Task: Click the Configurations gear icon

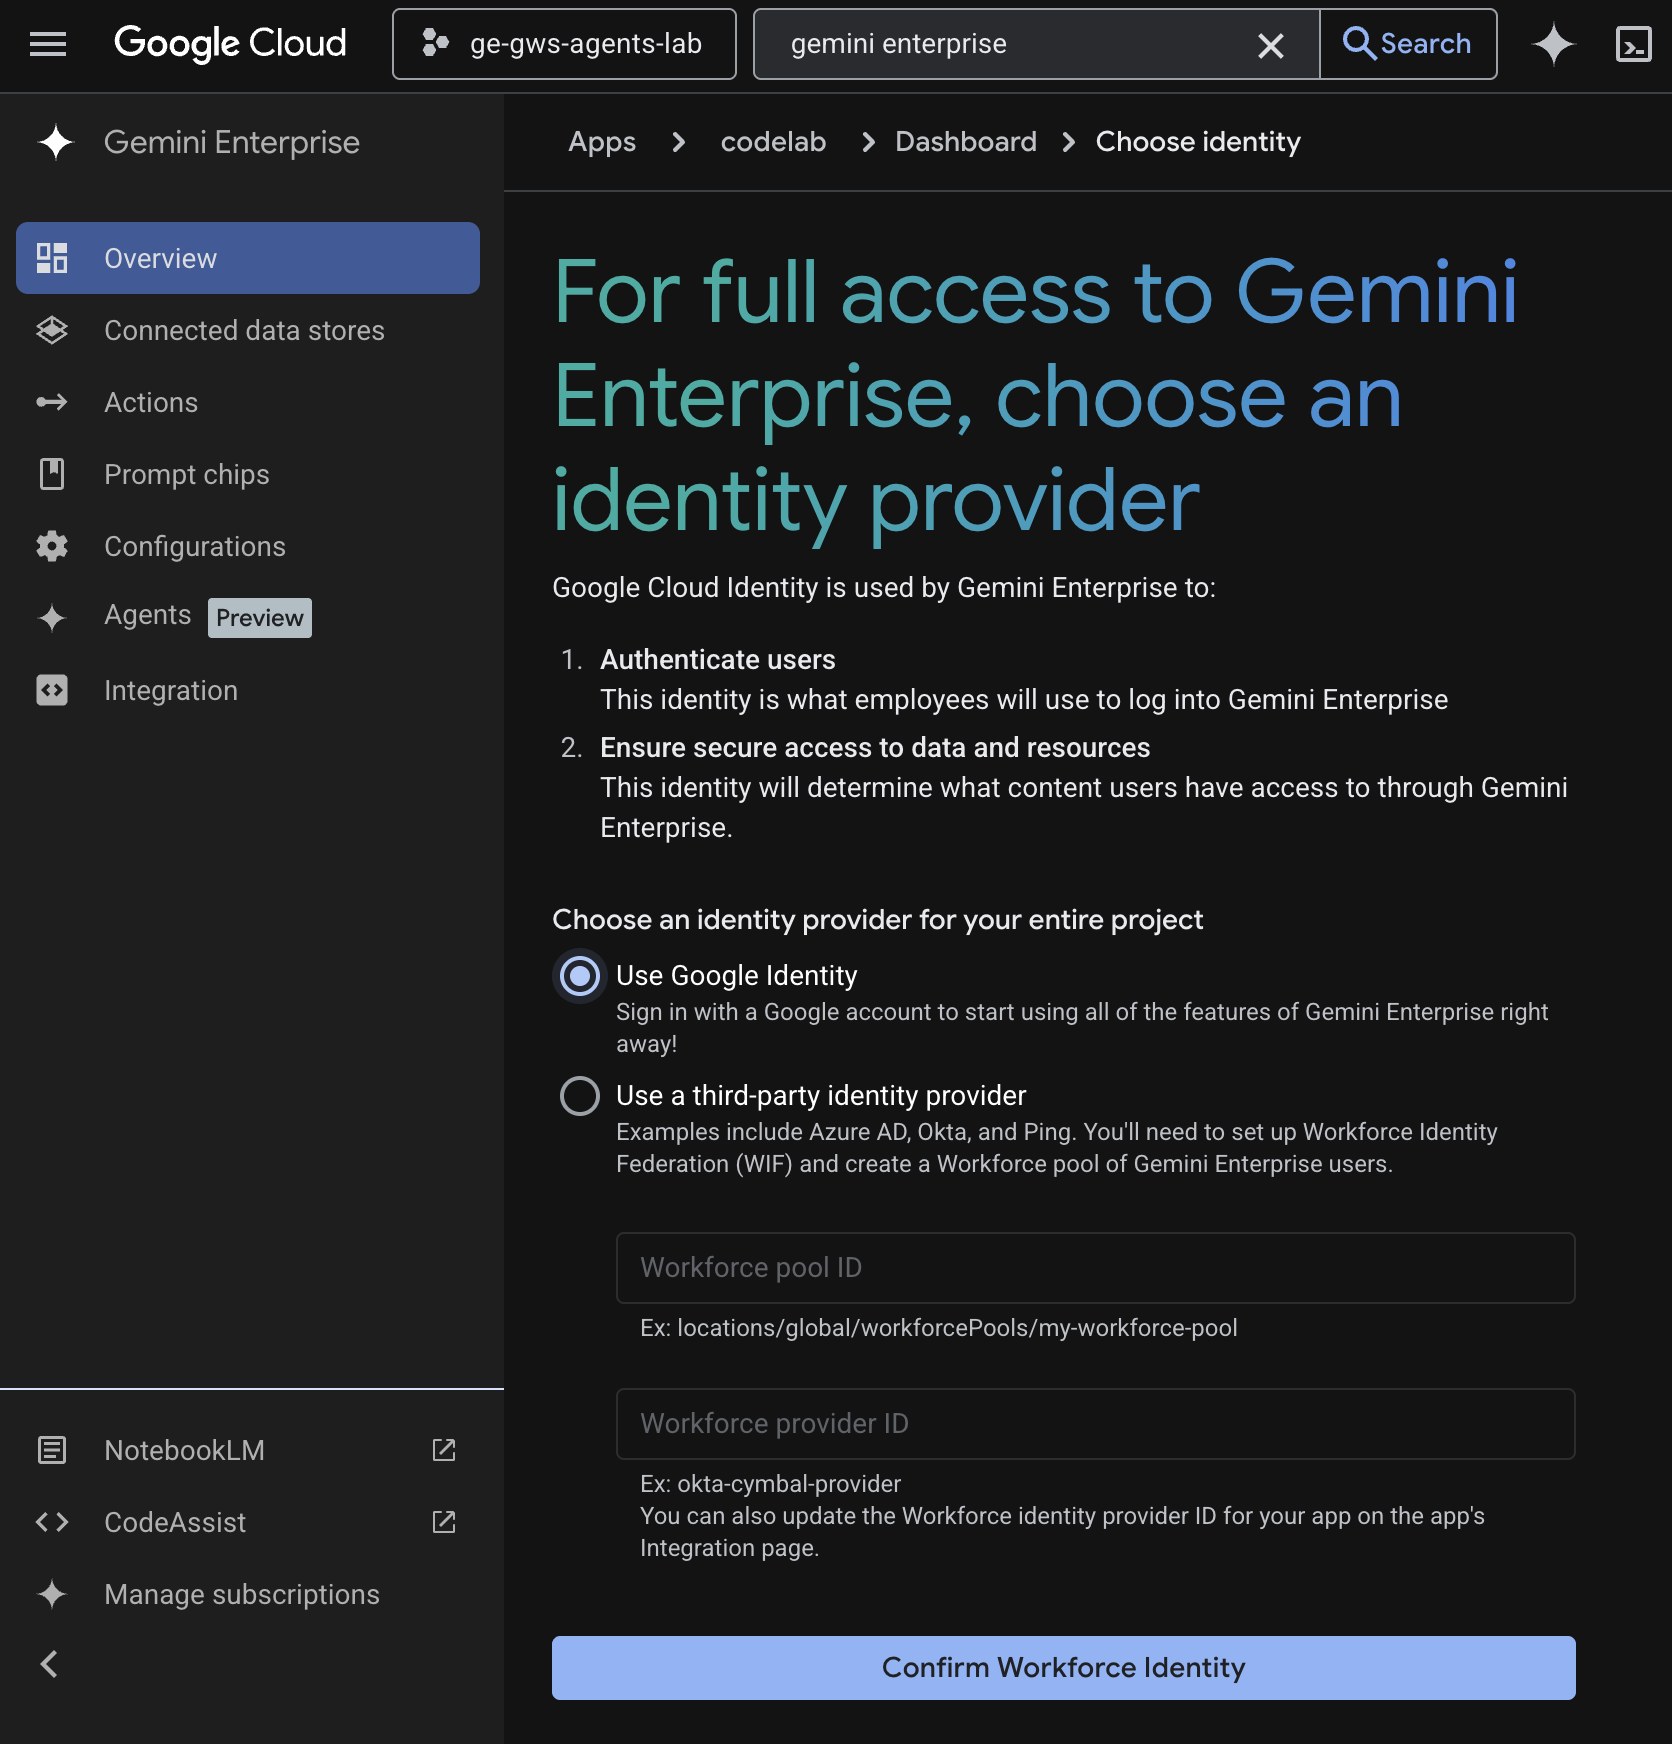Action: pos(52,546)
